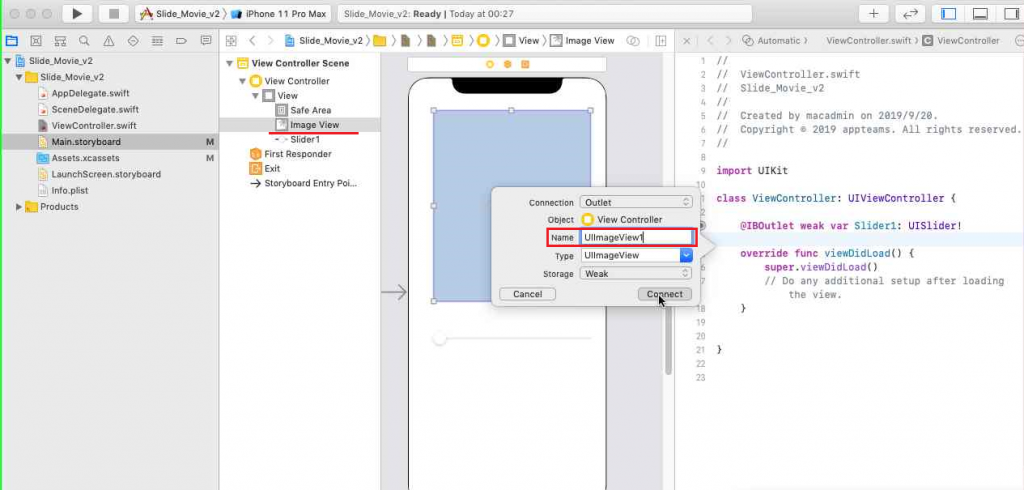Go back in storyboard editor history
1024x490 pixels.
[x=252, y=41]
